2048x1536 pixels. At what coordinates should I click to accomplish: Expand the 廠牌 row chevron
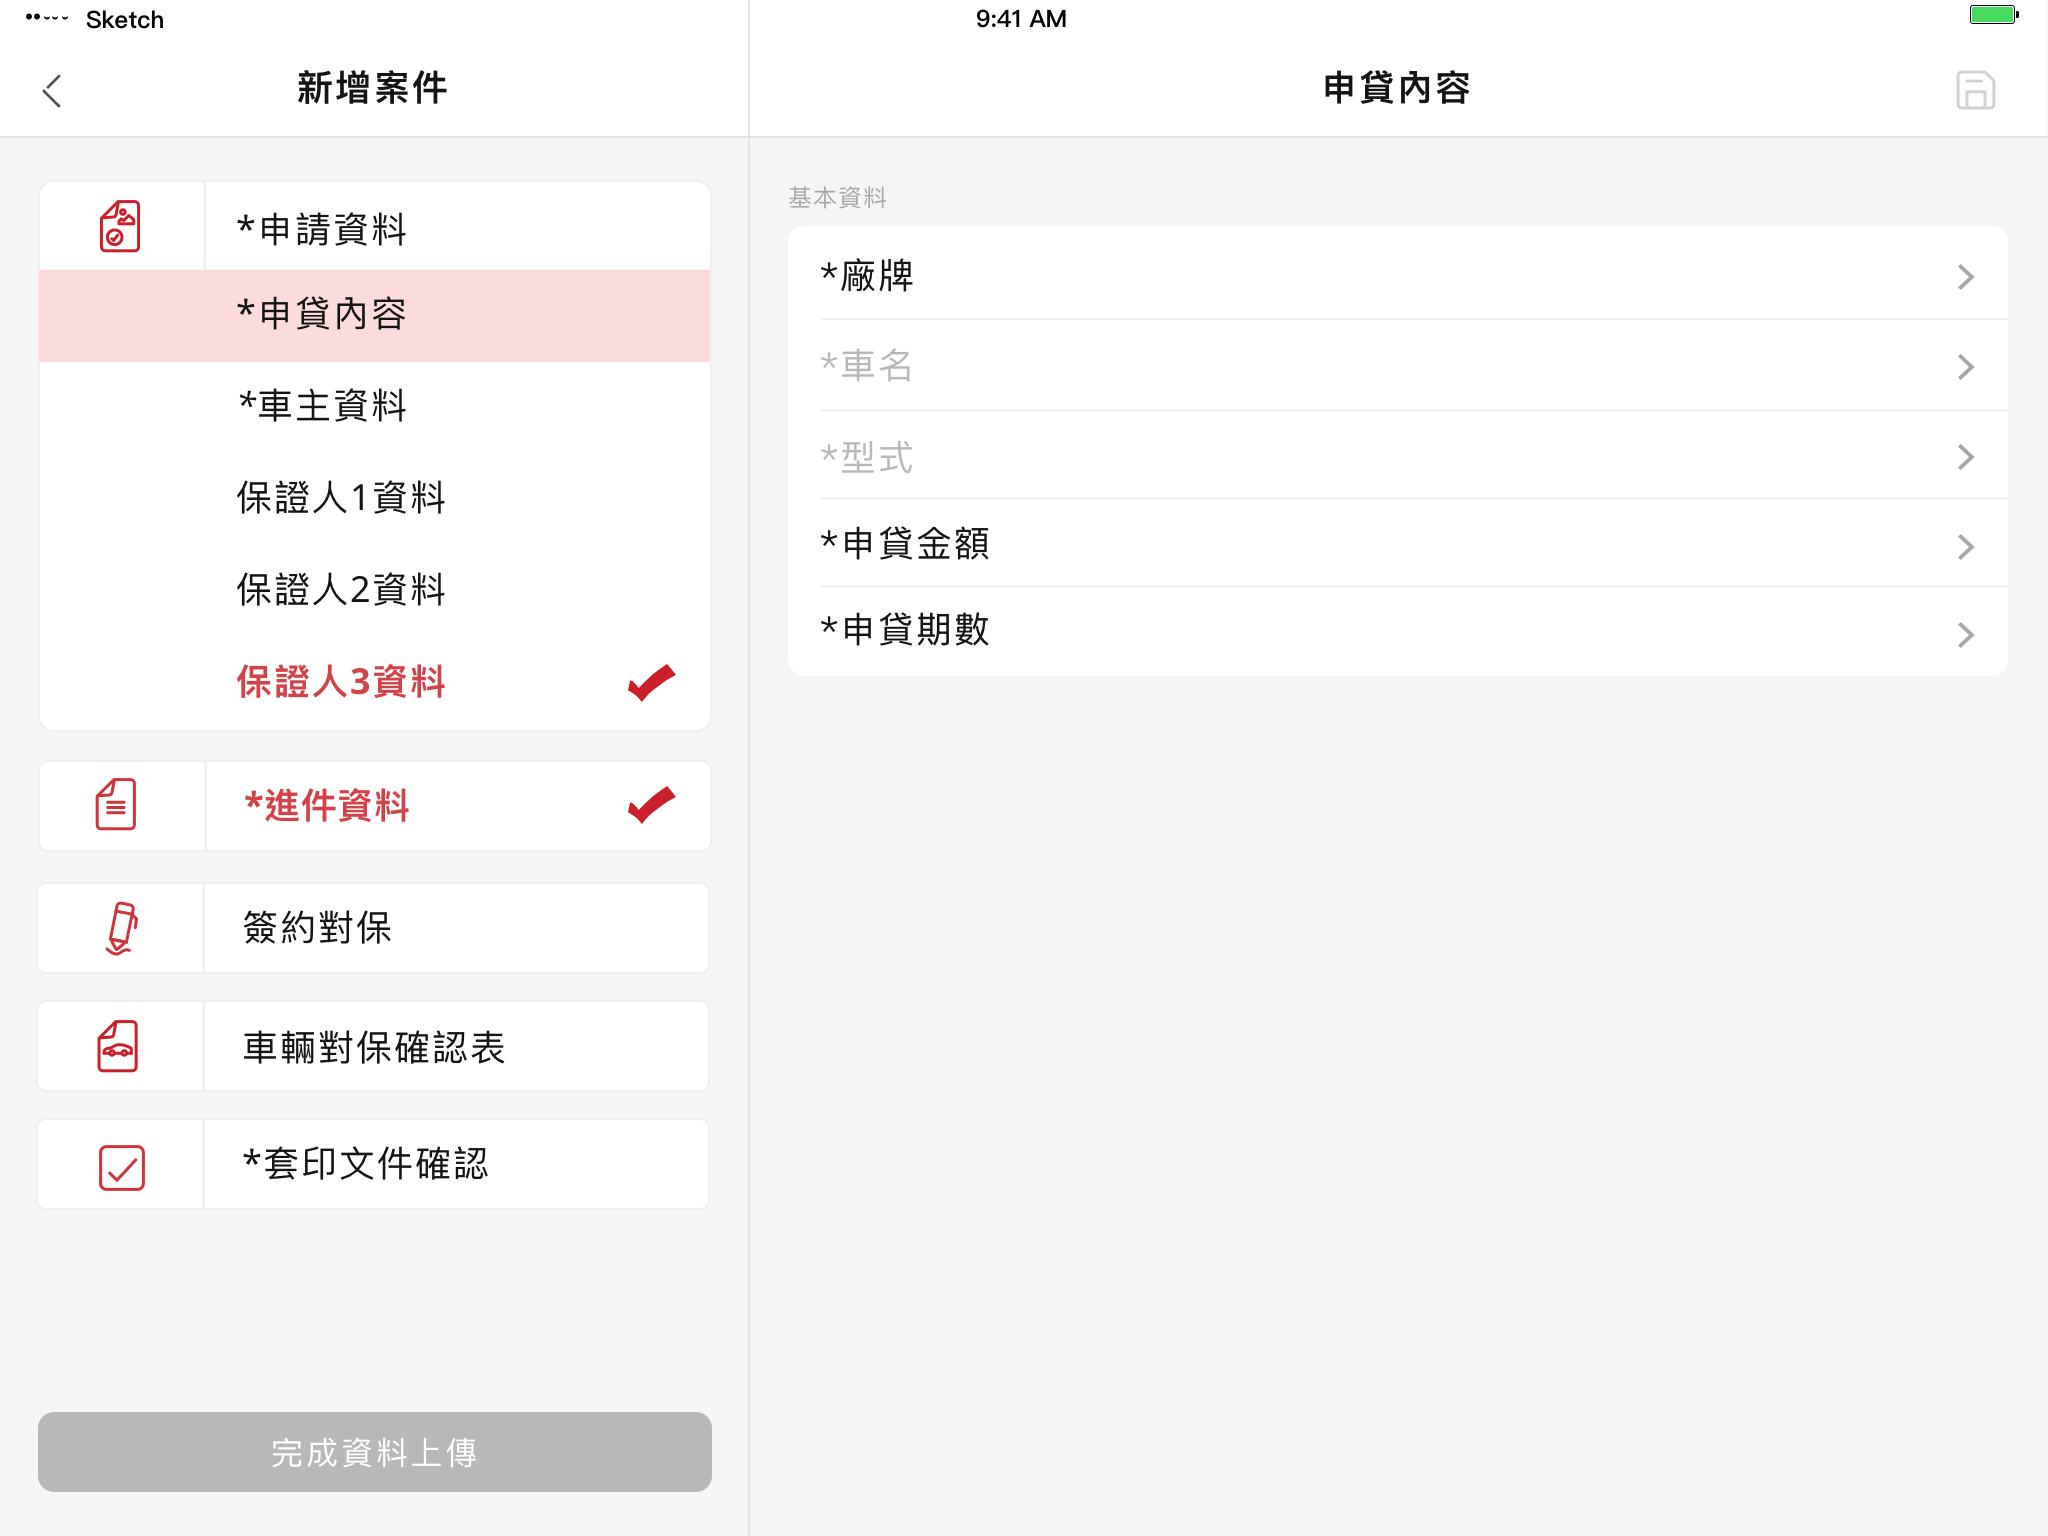click(1965, 277)
